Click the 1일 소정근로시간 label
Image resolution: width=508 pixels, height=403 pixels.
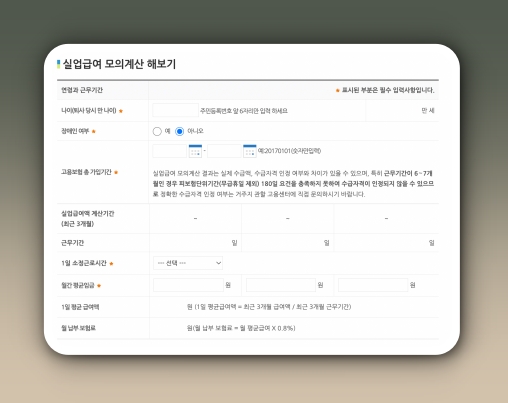click(84, 263)
